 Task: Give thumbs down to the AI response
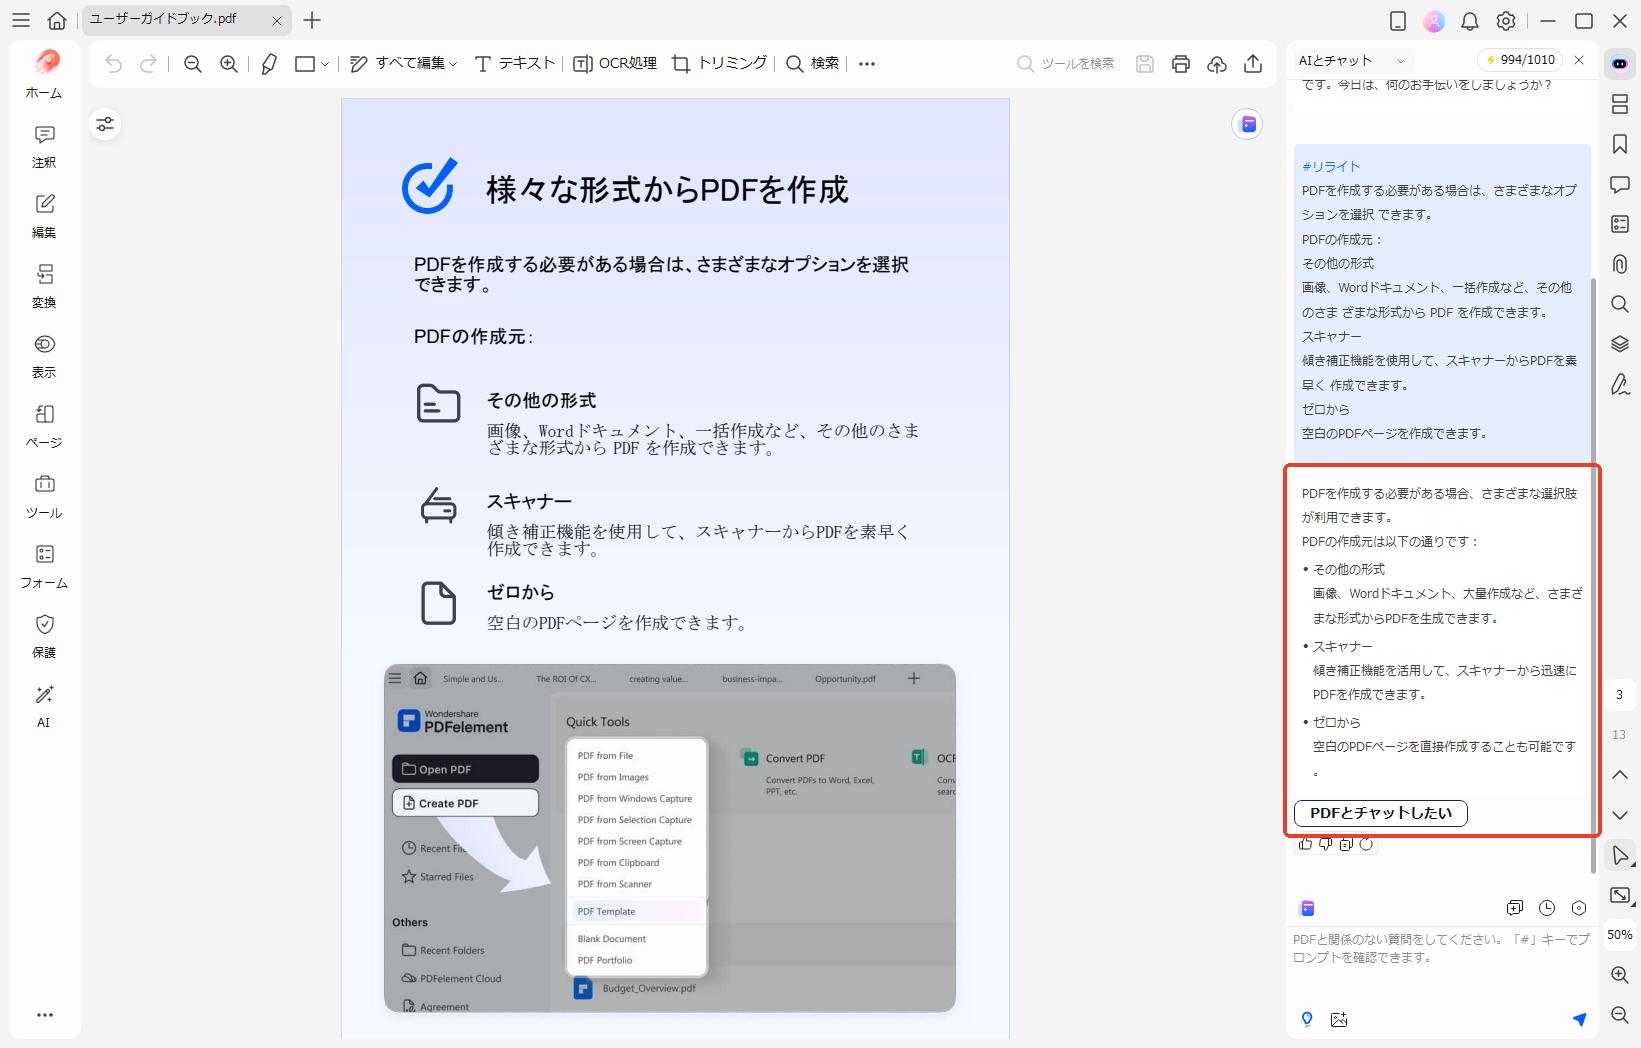(1325, 845)
